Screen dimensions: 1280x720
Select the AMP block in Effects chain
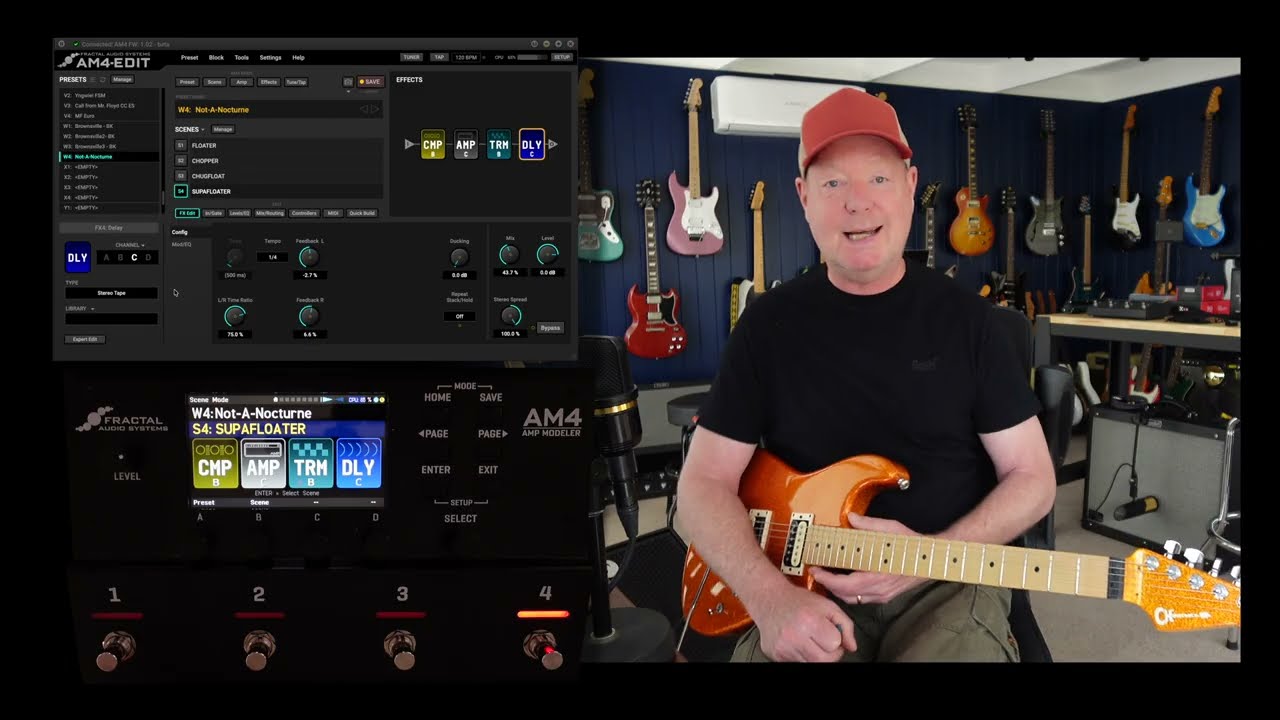[x=466, y=144]
